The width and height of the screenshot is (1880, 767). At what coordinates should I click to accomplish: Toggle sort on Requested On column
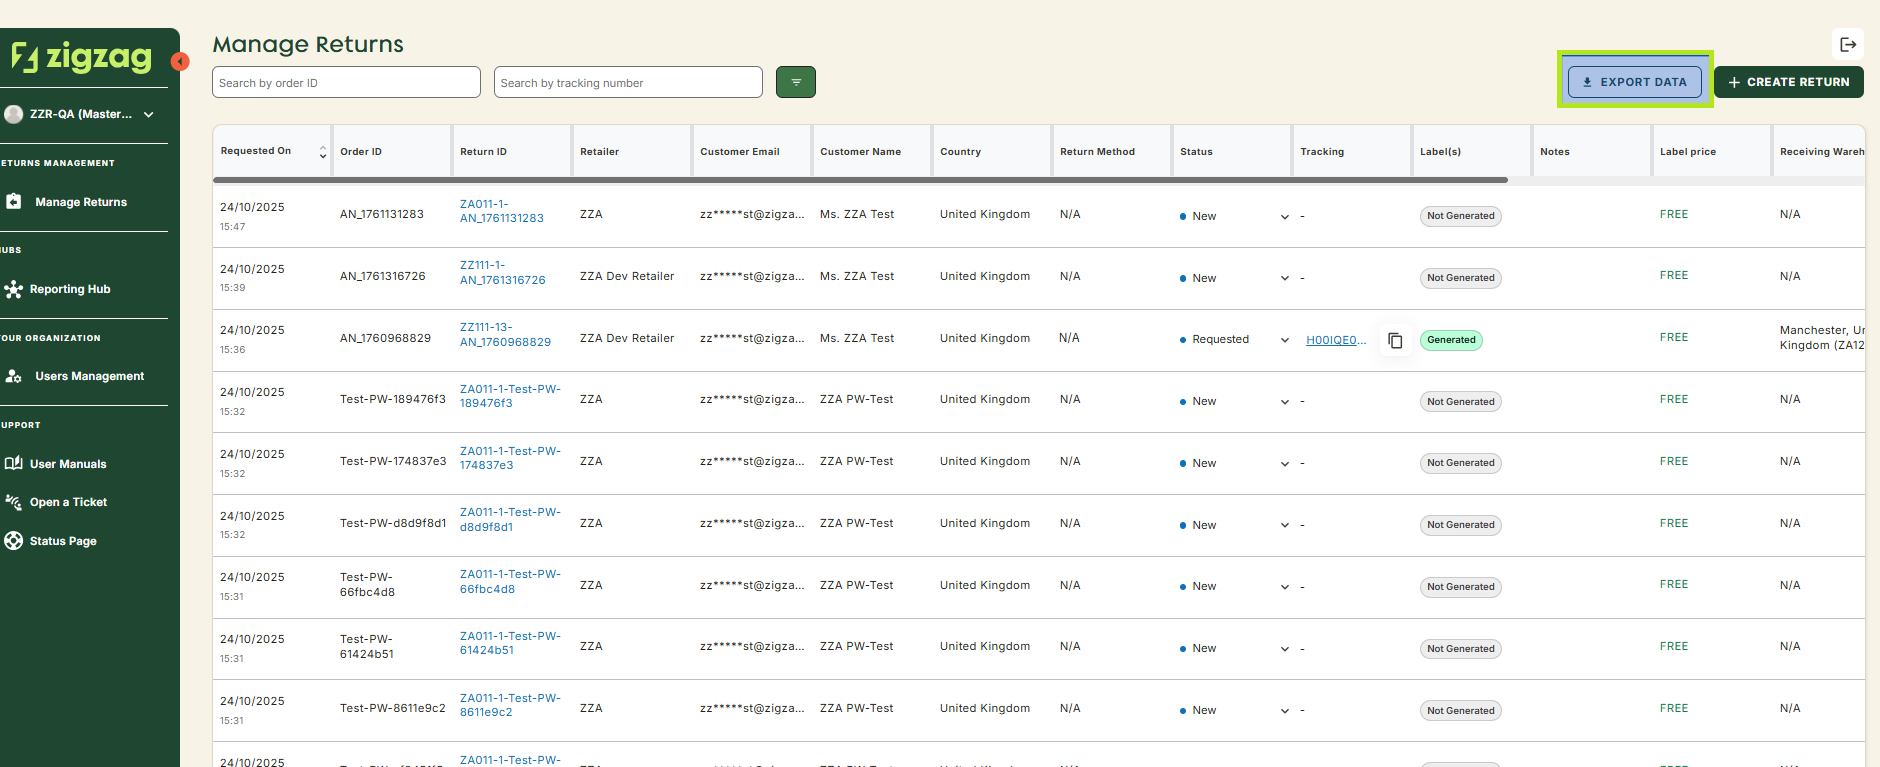(x=322, y=152)
